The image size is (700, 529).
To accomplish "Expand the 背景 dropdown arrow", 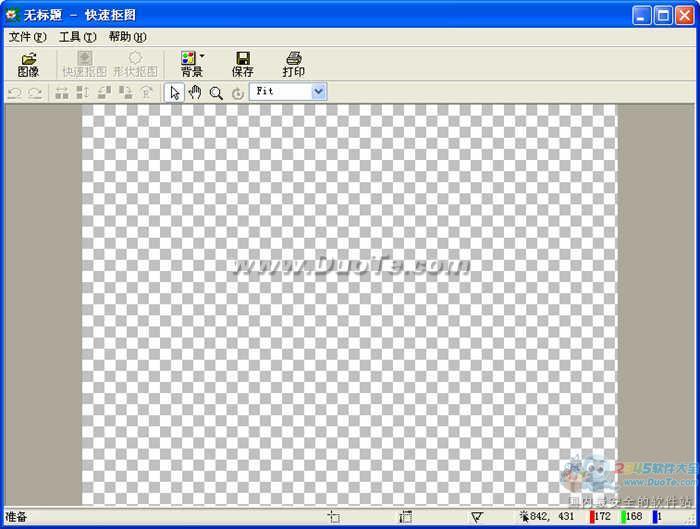I will click(202, 57).
